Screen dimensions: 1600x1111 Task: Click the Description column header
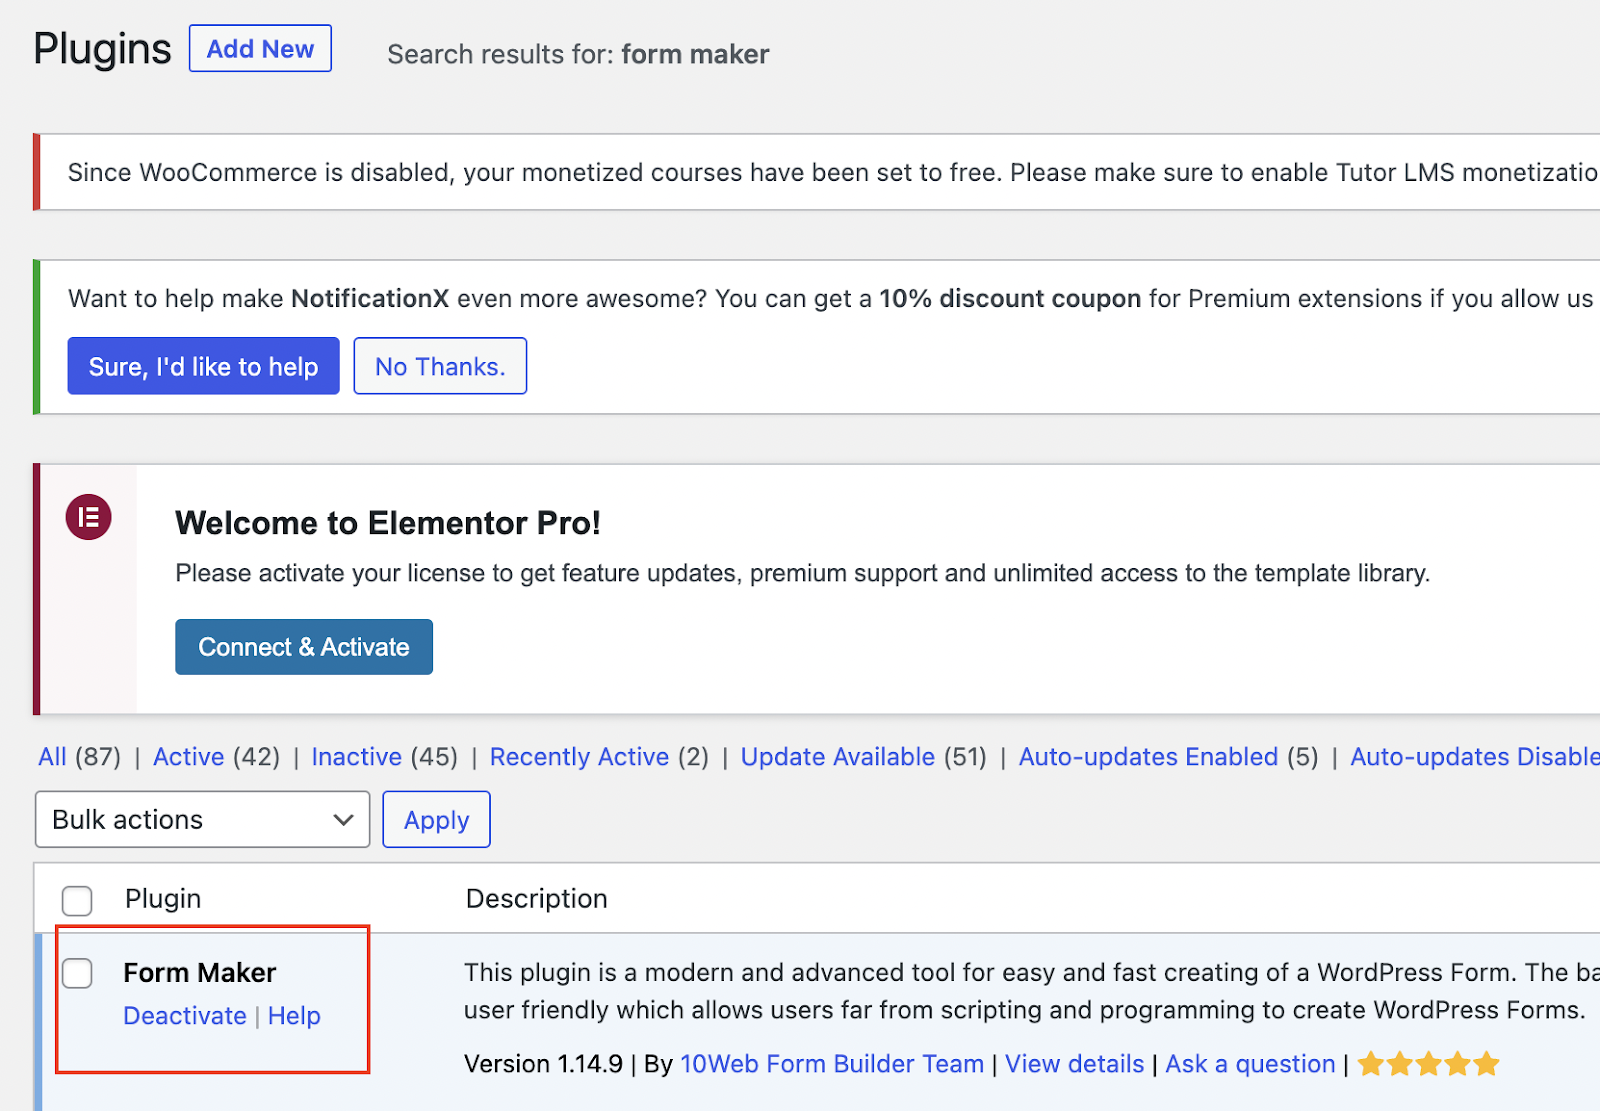coord(537,899)
